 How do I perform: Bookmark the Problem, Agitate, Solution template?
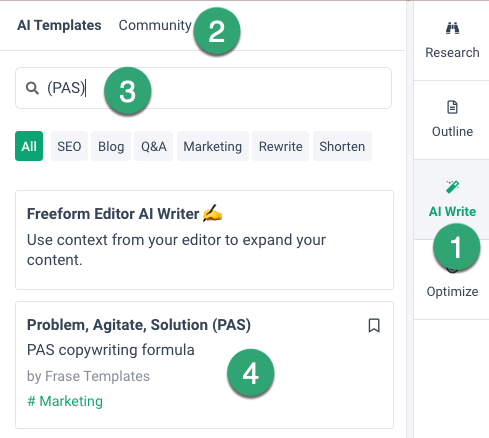[x=374, y=325]
